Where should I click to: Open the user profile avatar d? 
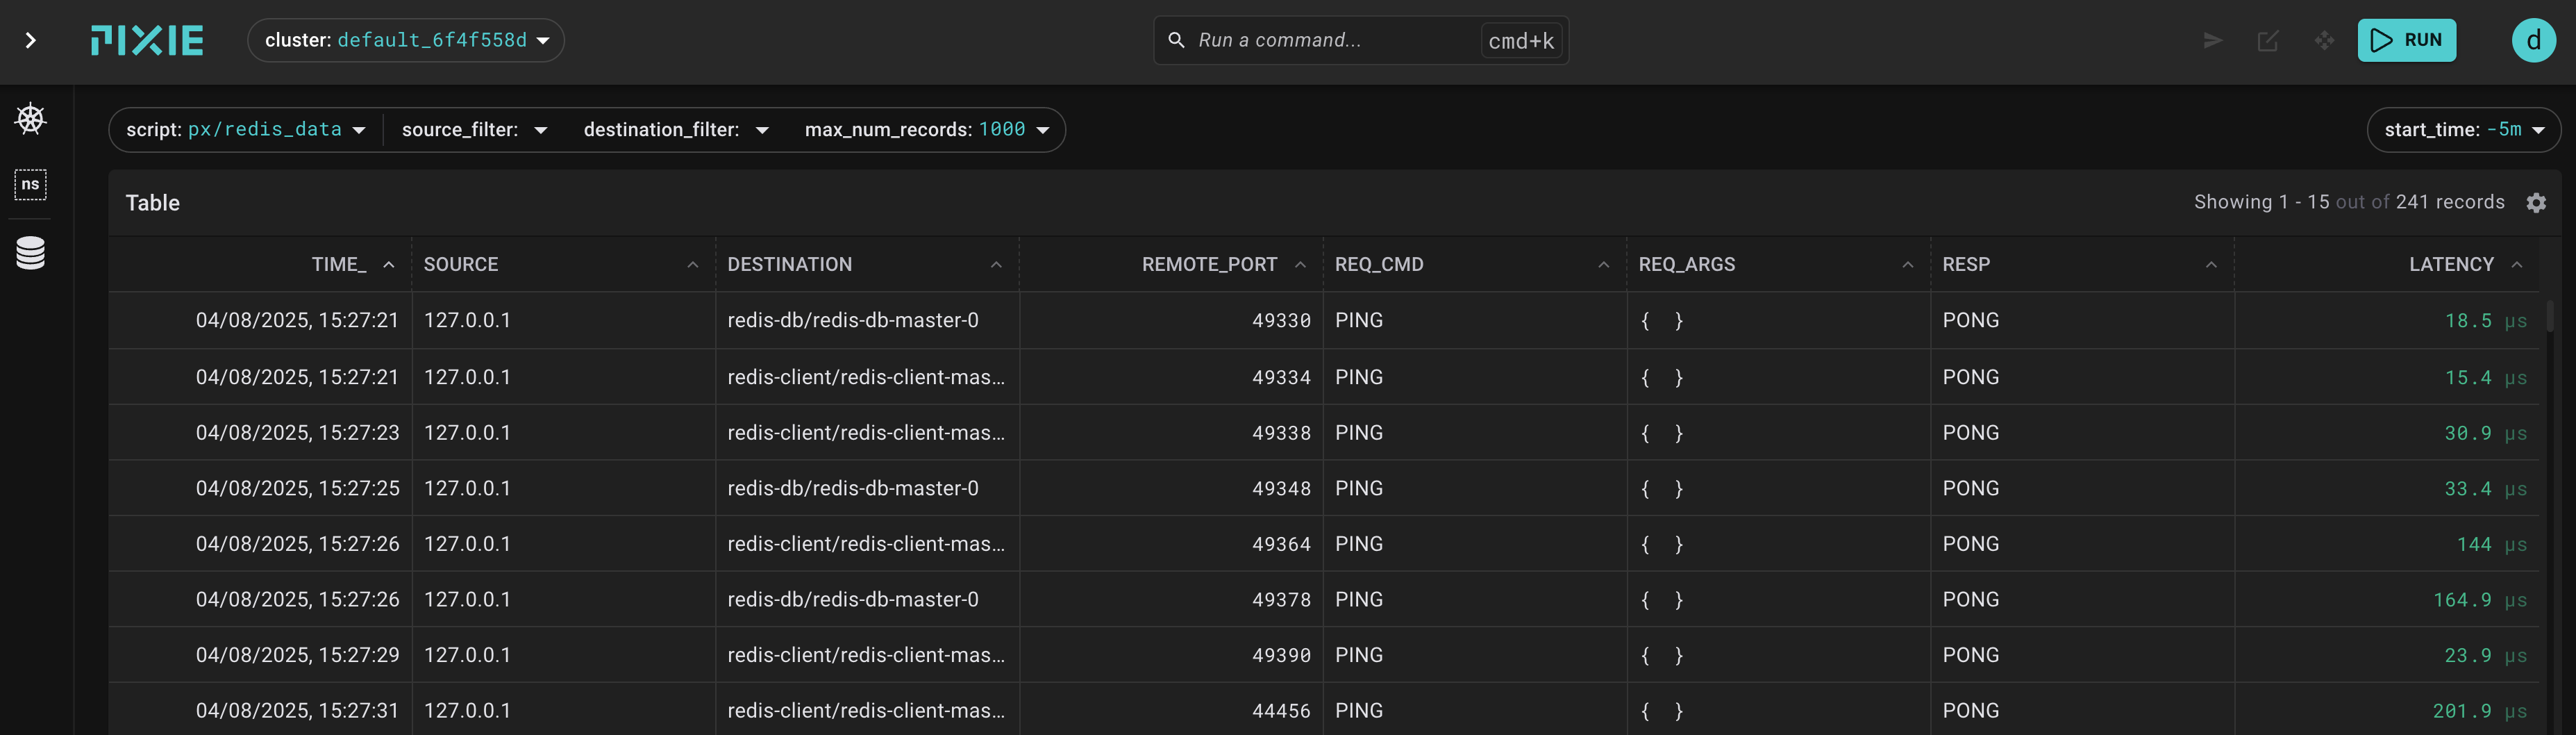pos(2534,40)
